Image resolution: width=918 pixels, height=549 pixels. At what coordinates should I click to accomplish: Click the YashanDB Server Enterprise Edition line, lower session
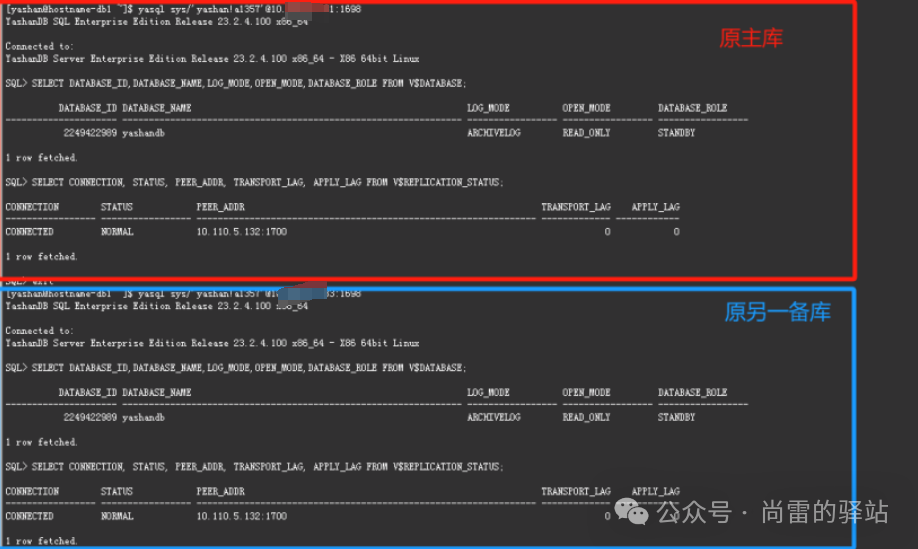pyautogui.click(x=212, y=343)
